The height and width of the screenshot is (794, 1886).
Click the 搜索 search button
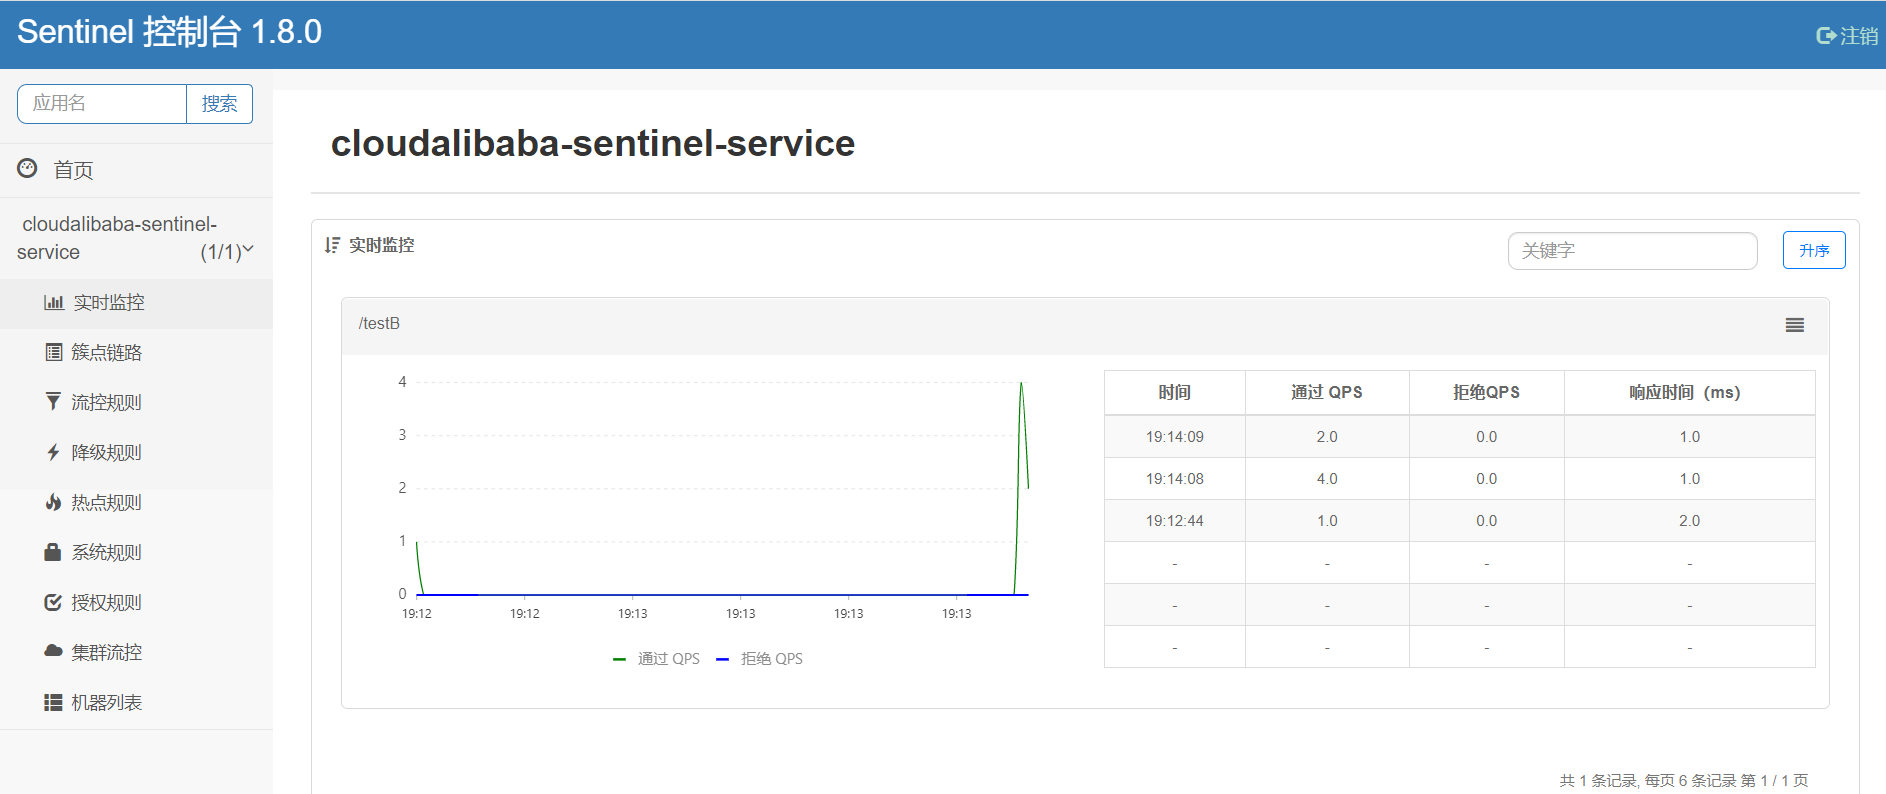coord(219,104)
